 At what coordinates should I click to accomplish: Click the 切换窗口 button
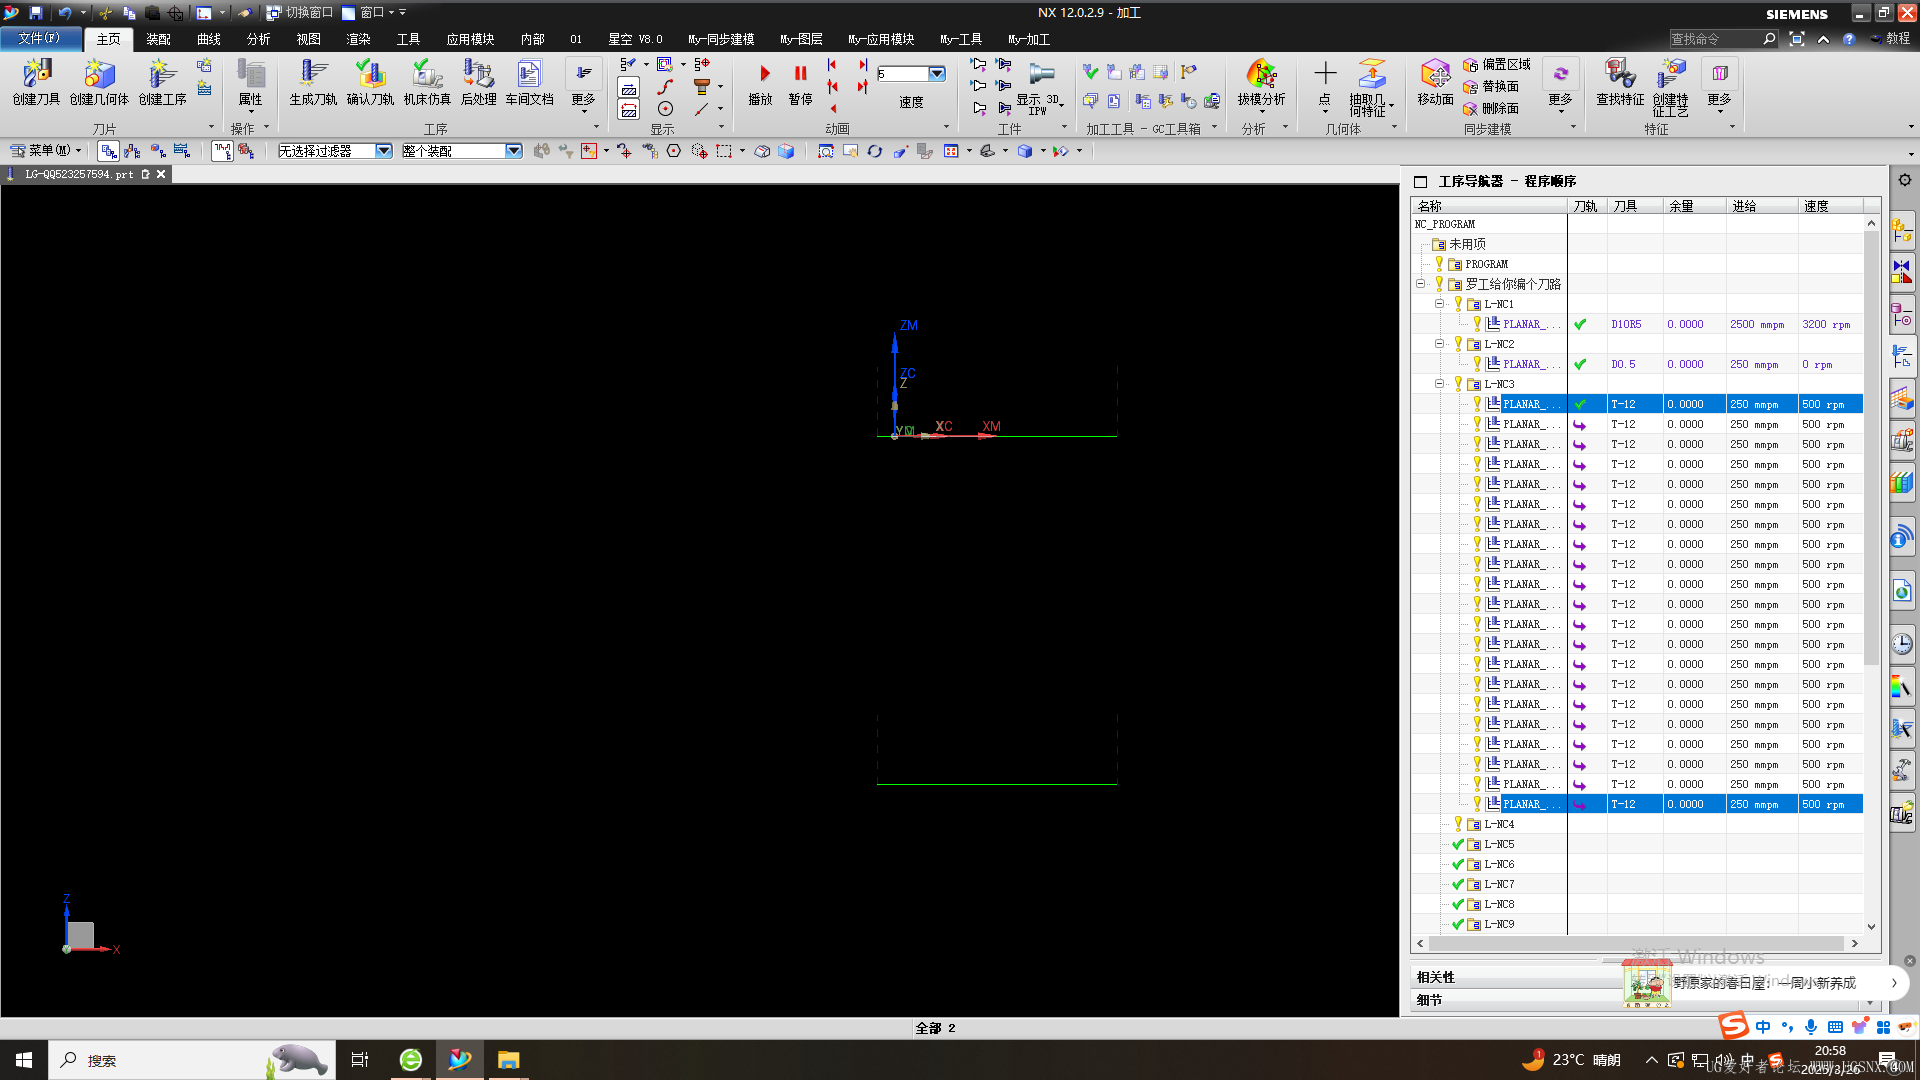(x=299, y=12)
